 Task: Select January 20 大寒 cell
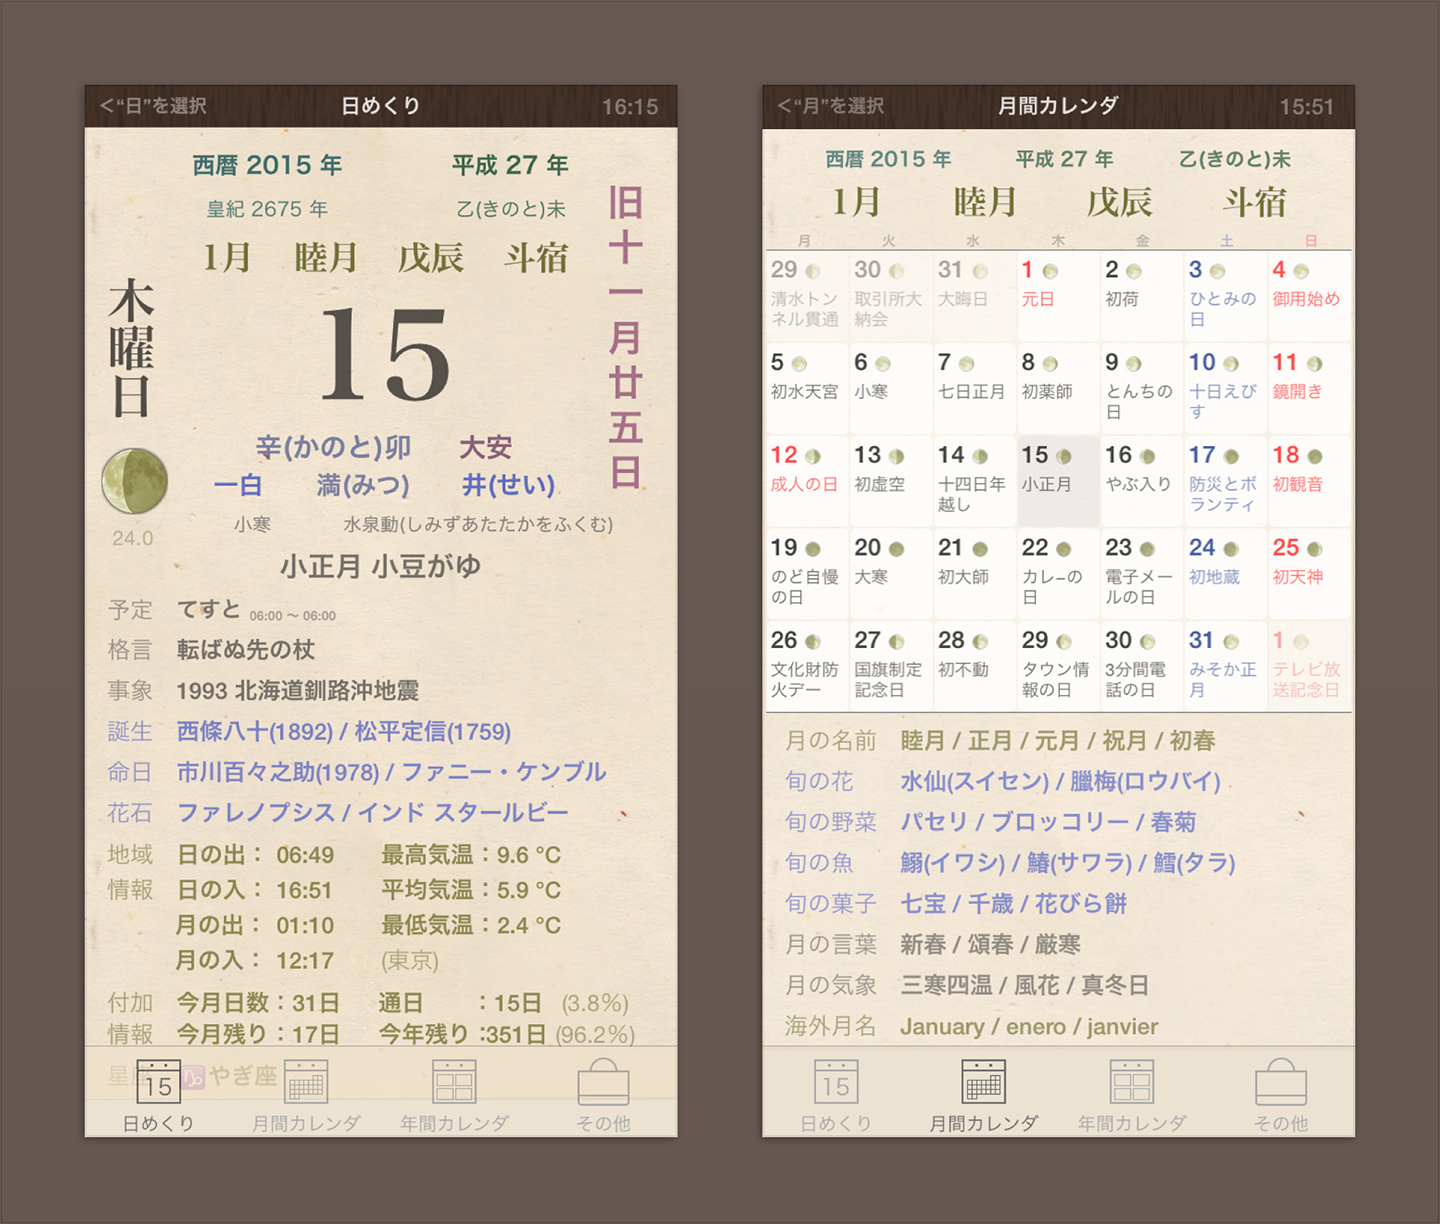pyautogui.click(x=891, y=575)
